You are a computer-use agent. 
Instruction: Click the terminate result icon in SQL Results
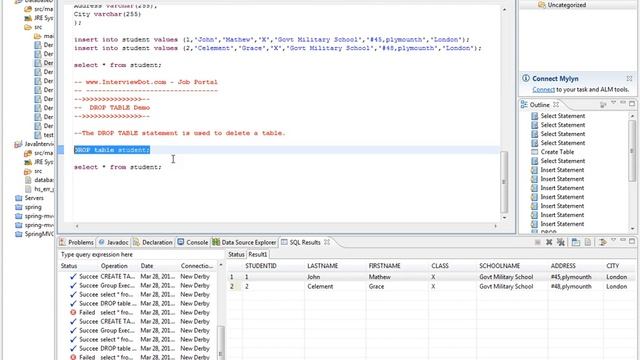(538, 242)
